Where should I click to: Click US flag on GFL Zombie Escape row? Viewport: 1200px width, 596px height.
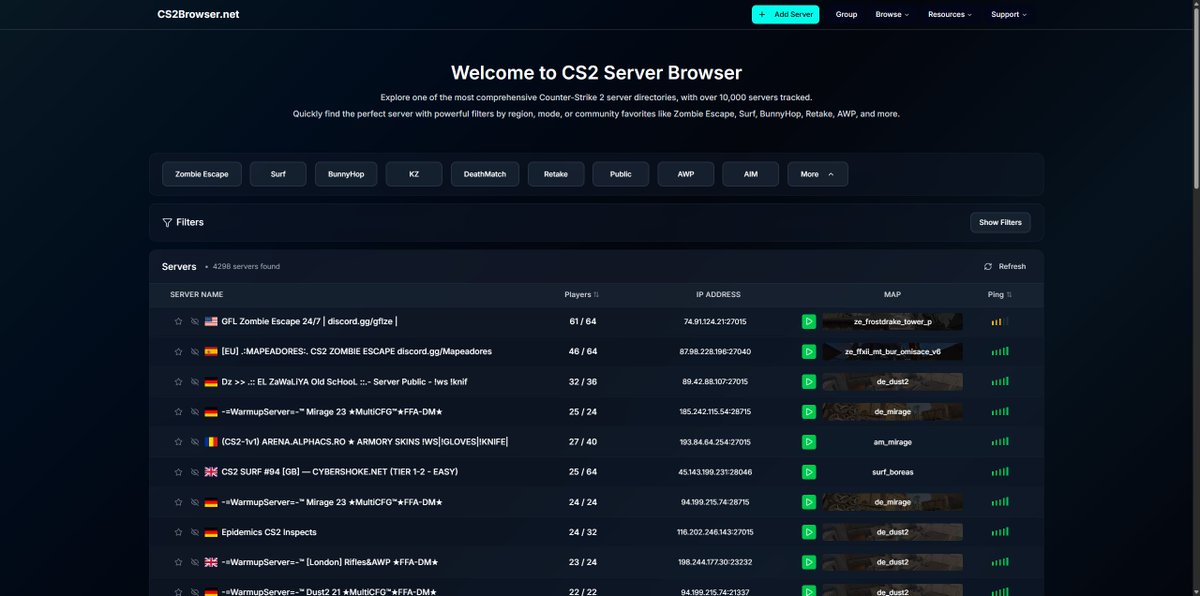coord(211,322)
